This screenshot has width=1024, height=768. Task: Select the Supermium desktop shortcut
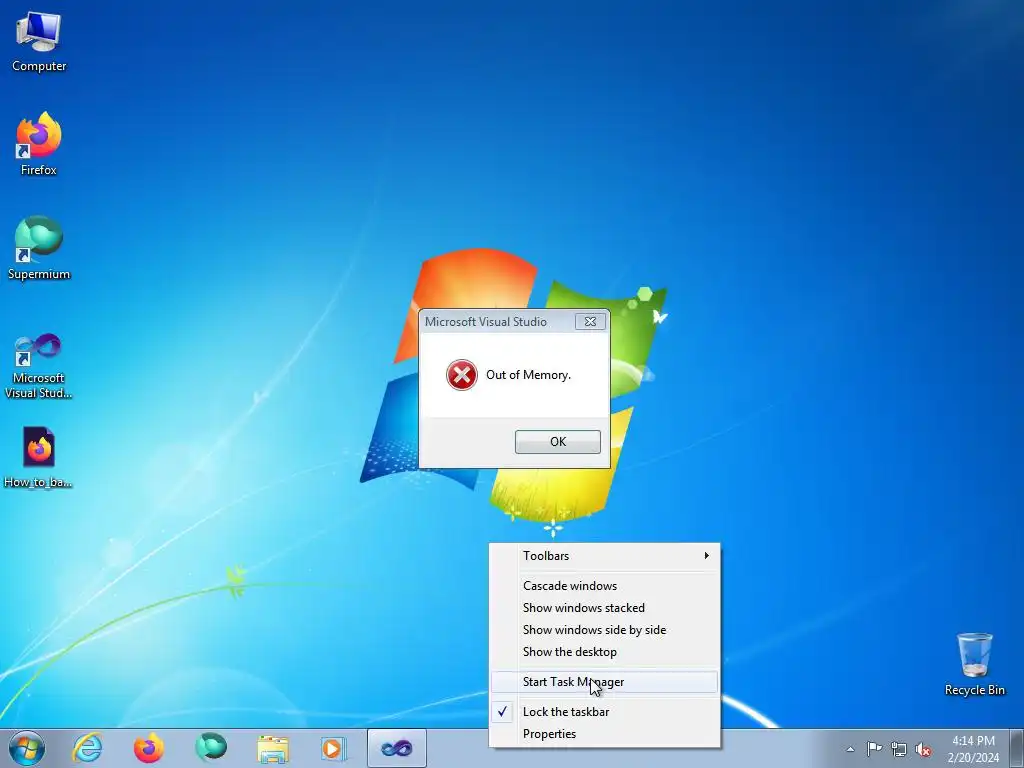pyautogui.click(x=39, y=248)
